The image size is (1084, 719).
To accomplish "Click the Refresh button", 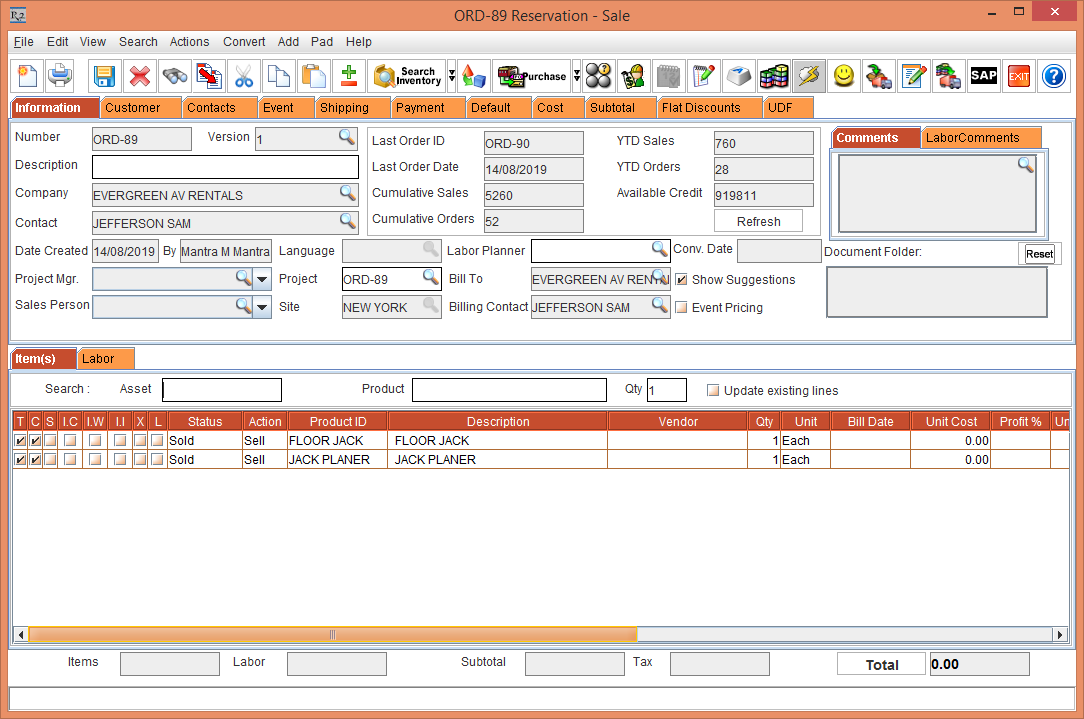I will pos(758,220).
